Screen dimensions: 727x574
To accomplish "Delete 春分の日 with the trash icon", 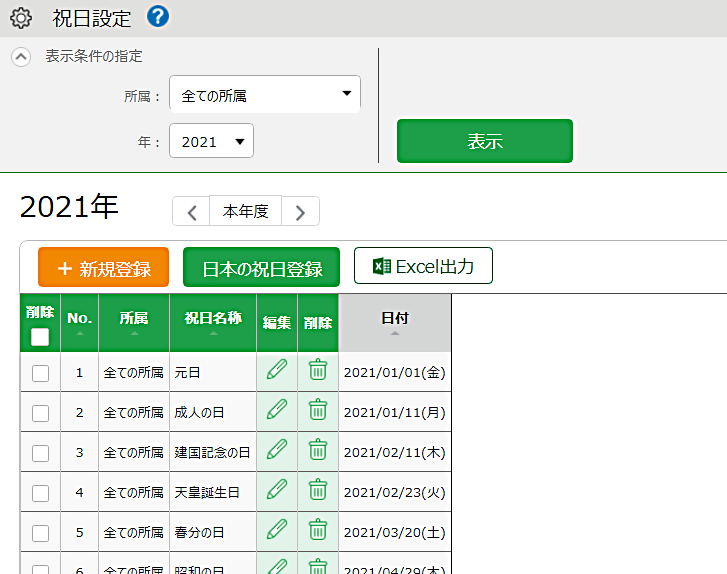I will coord(318,529).
